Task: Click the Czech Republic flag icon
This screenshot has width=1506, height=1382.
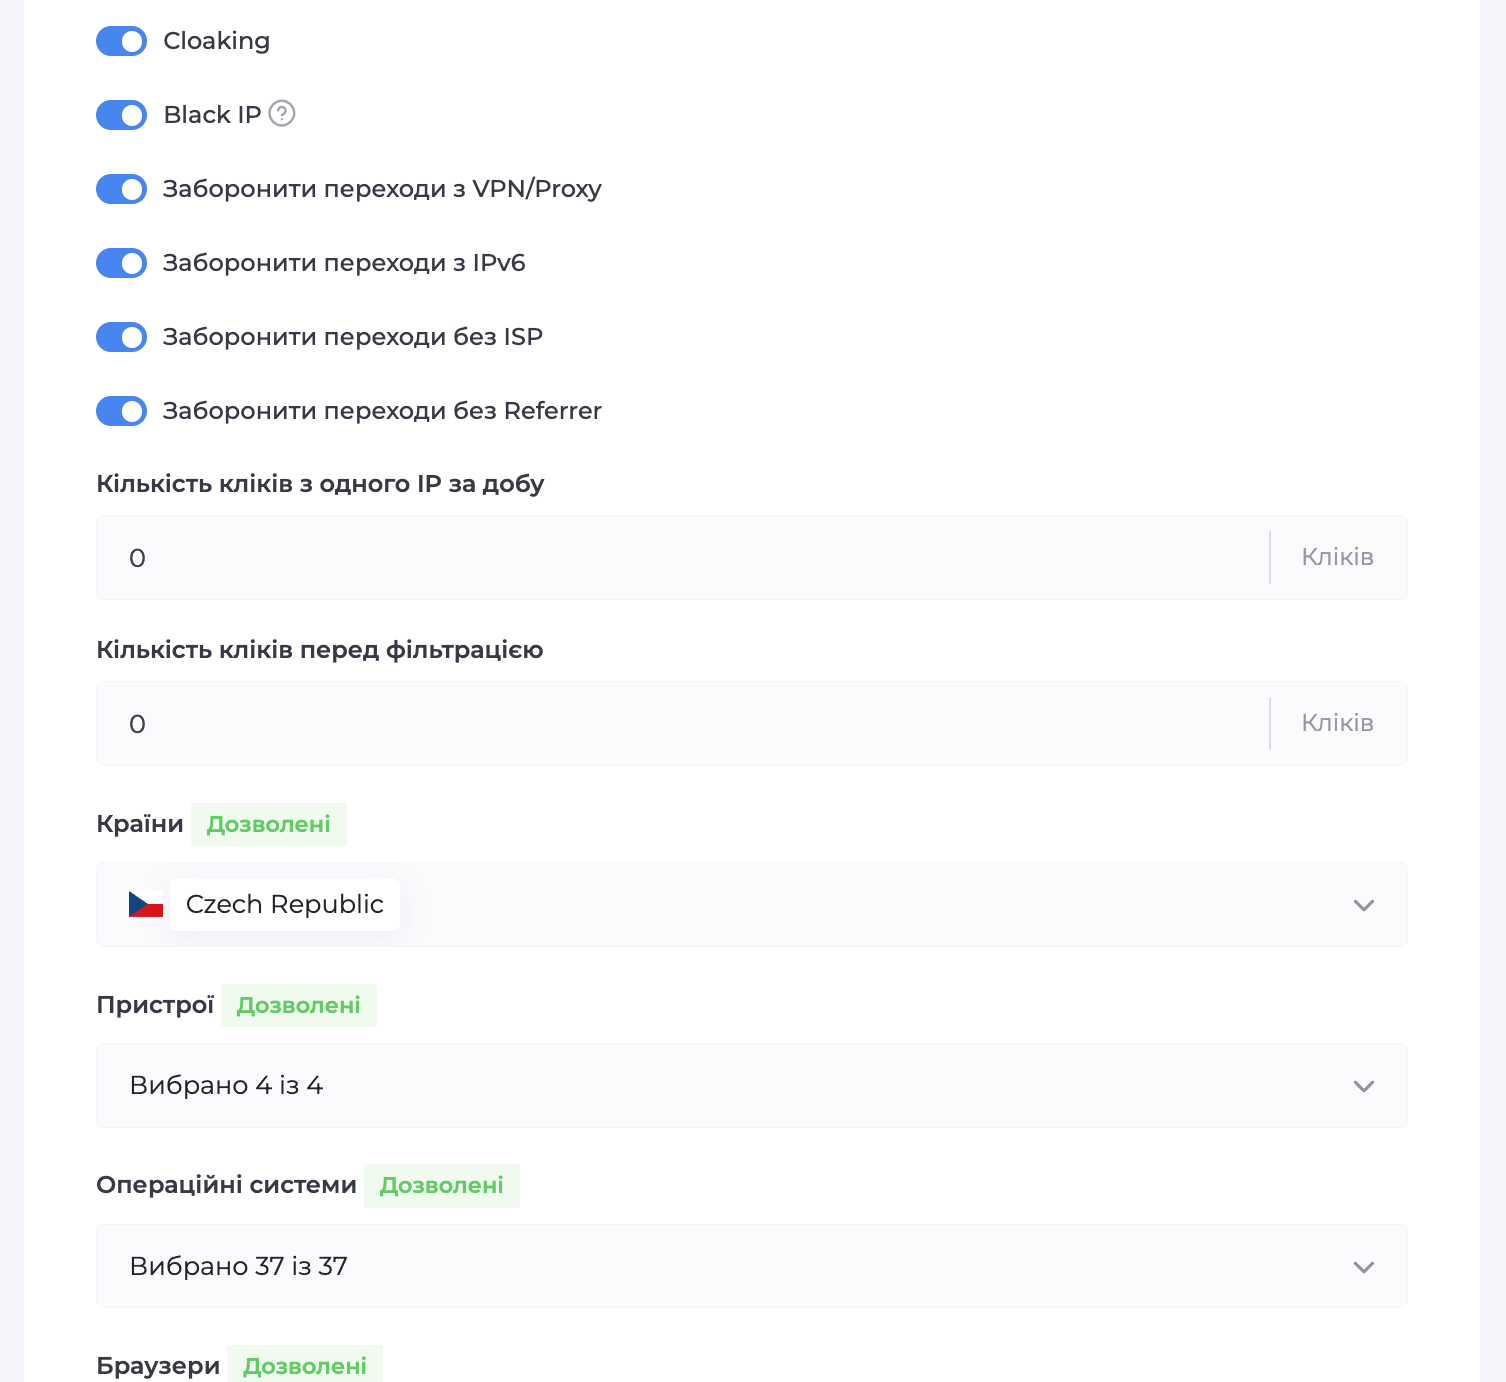Action: [146, 905]
